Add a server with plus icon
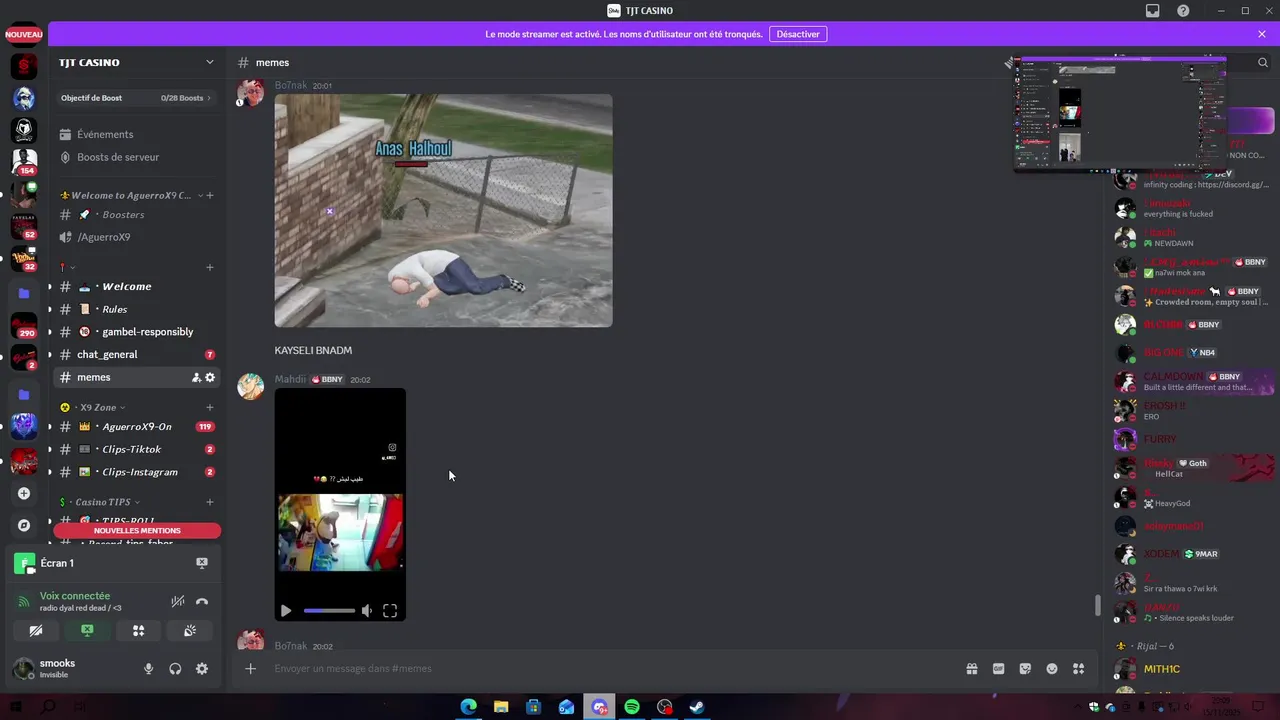Image resolution: width=1280 pixels, height=720 pixels. 24,493
